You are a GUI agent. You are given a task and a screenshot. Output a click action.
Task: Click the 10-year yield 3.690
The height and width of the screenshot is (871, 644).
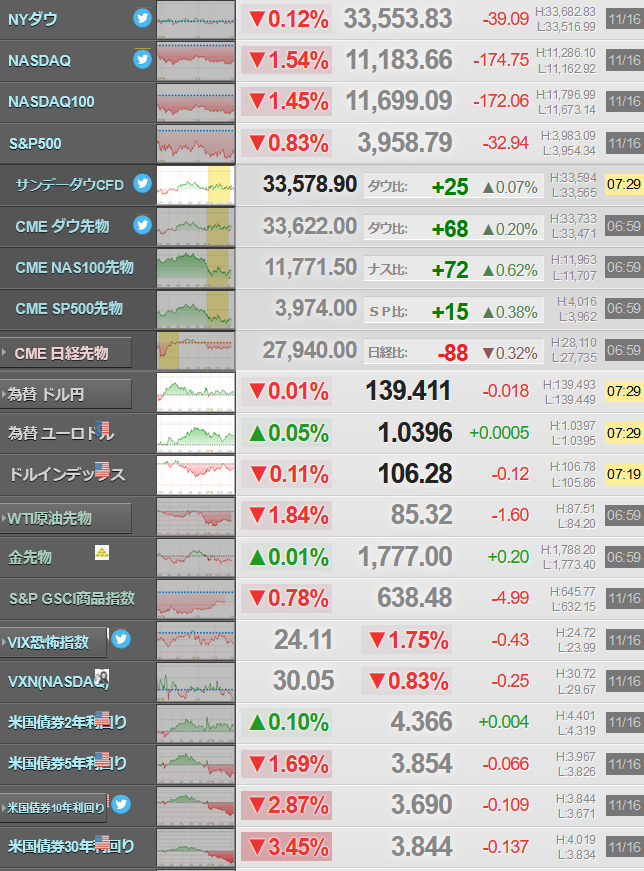[x=421, y=804]
